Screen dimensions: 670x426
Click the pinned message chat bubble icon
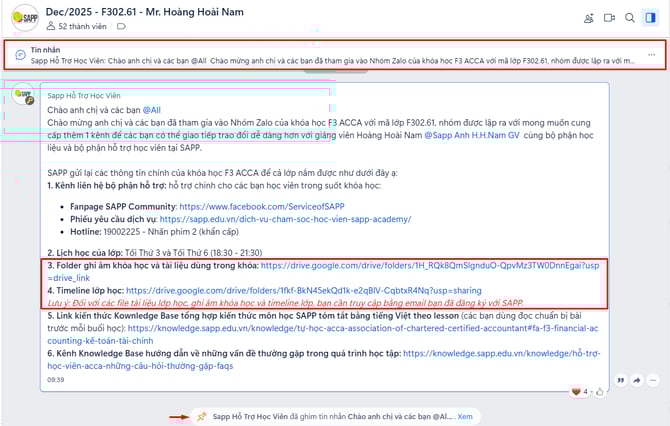(x=21, y=54)
